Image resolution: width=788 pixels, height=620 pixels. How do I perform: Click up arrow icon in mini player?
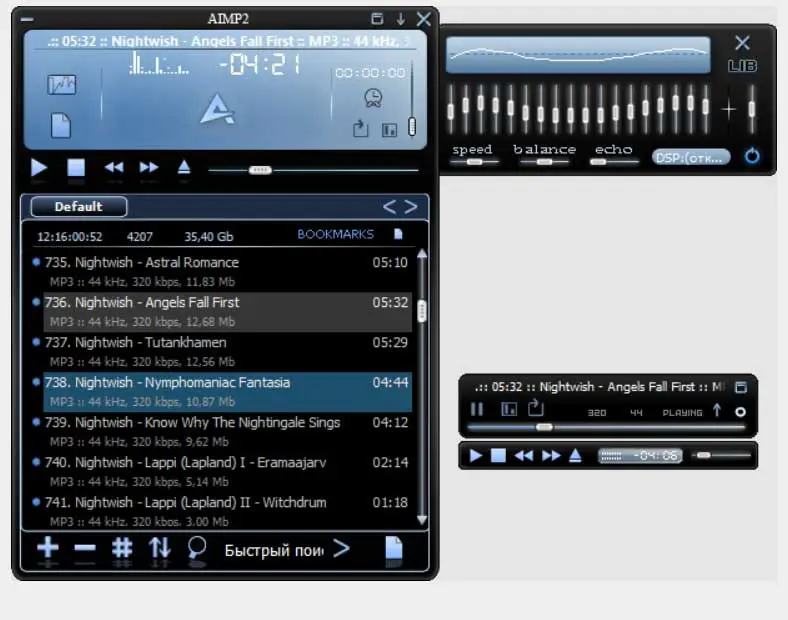click(x=717, y=411)
